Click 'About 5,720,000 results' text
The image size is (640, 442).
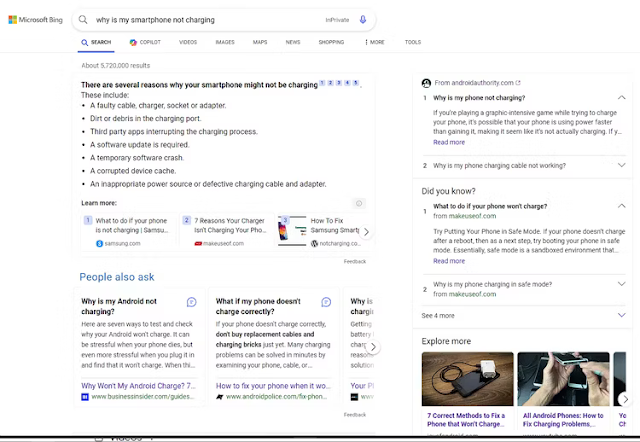tap(116, 65)
